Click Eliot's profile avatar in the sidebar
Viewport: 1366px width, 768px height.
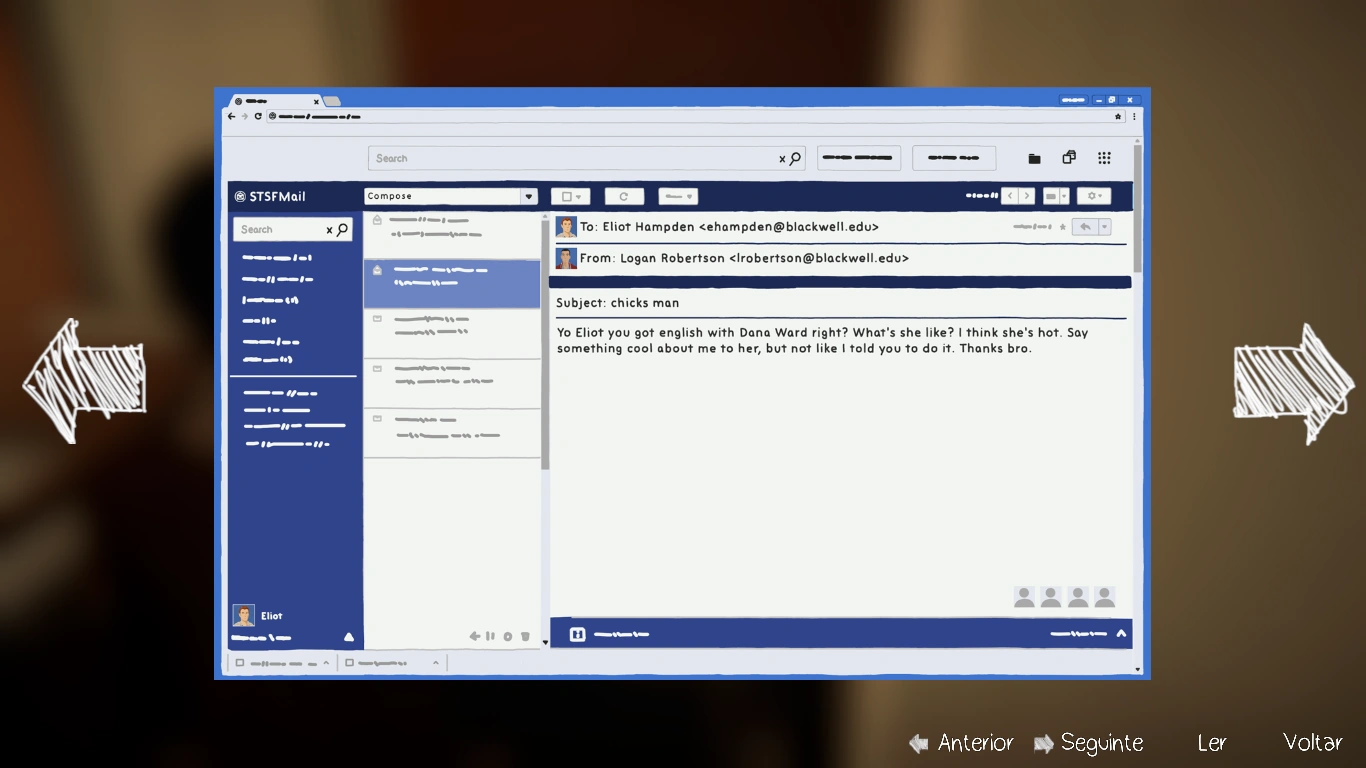coord(244,615)
